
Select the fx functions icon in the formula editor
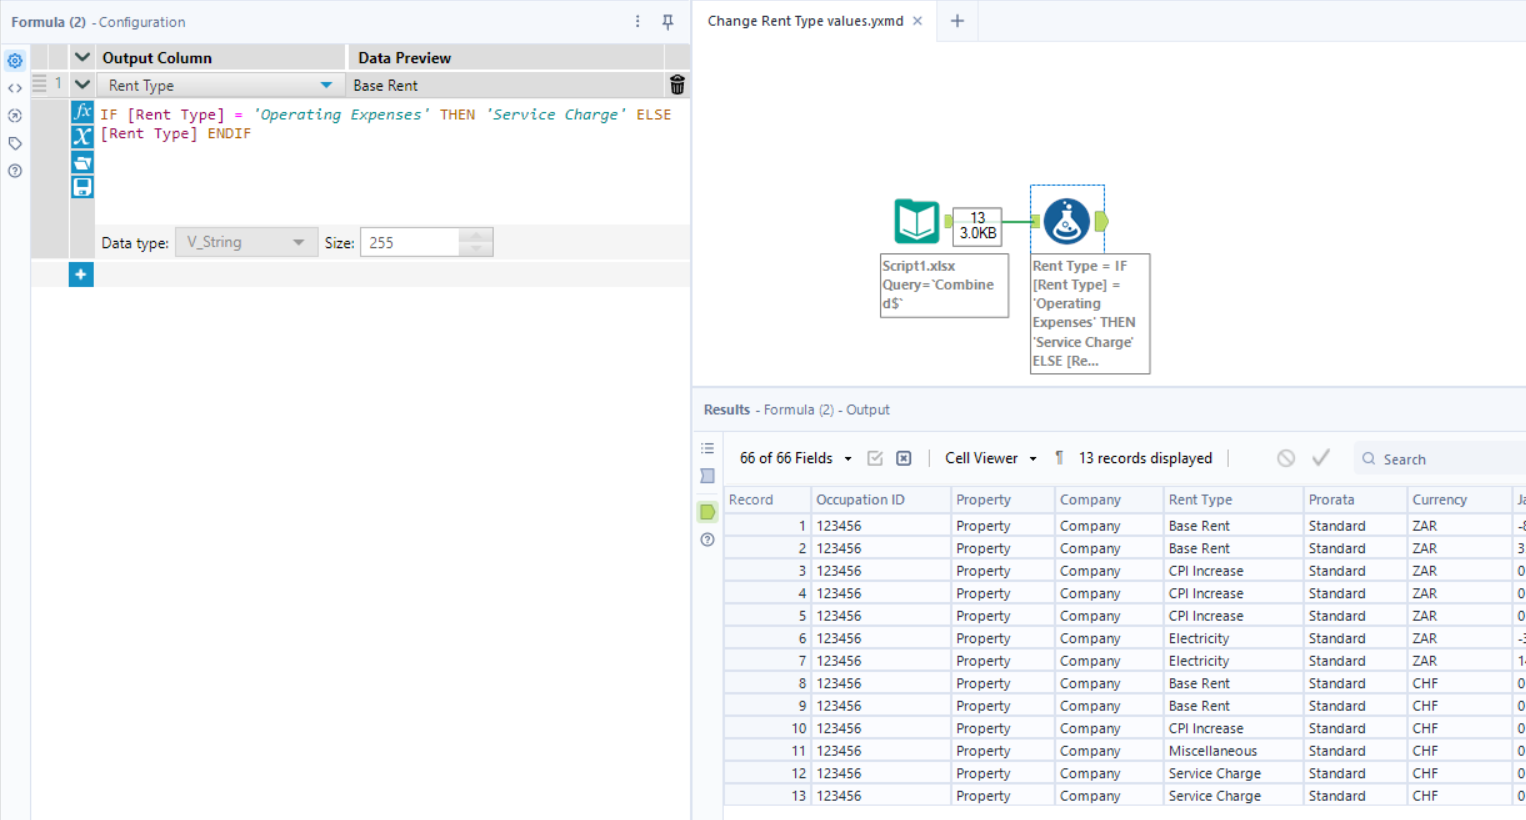[x=82, y=112]
